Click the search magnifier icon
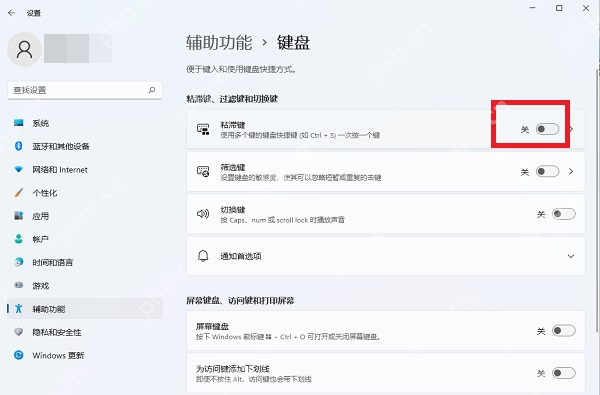Image resolution: width=600 pixels, height=395 pixels. click(152, 90)
